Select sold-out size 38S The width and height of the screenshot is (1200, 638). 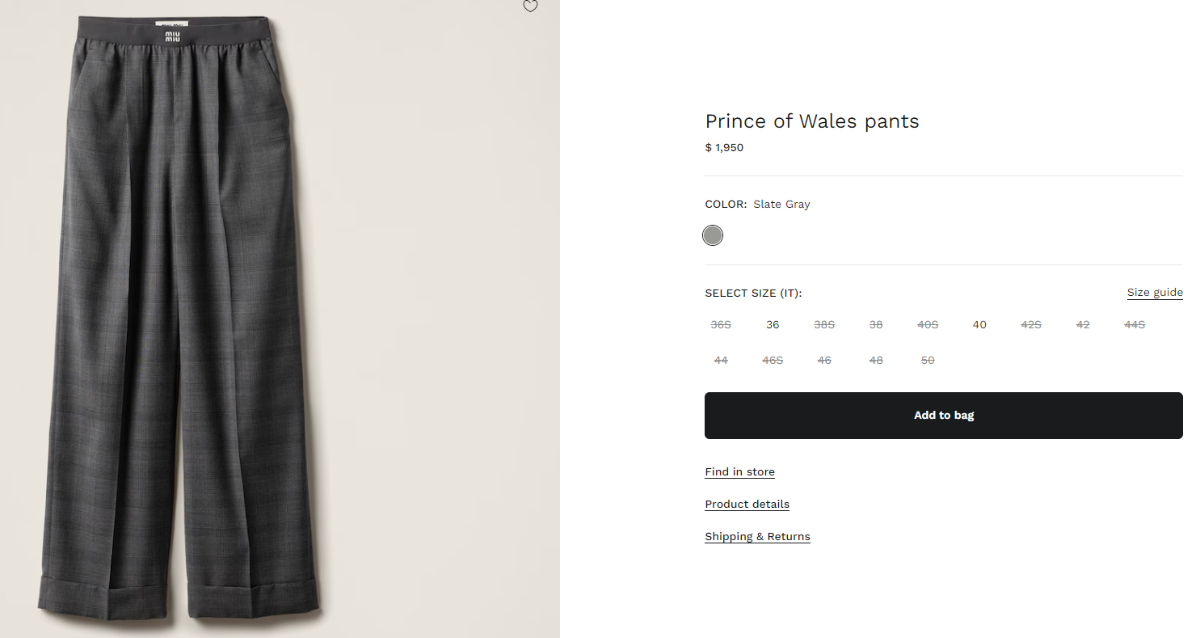(x=824, y=325)
